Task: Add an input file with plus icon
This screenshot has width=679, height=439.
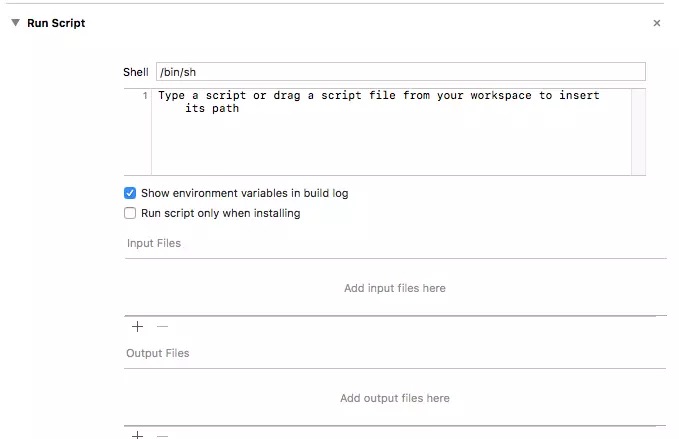Action: pos(137,326)
